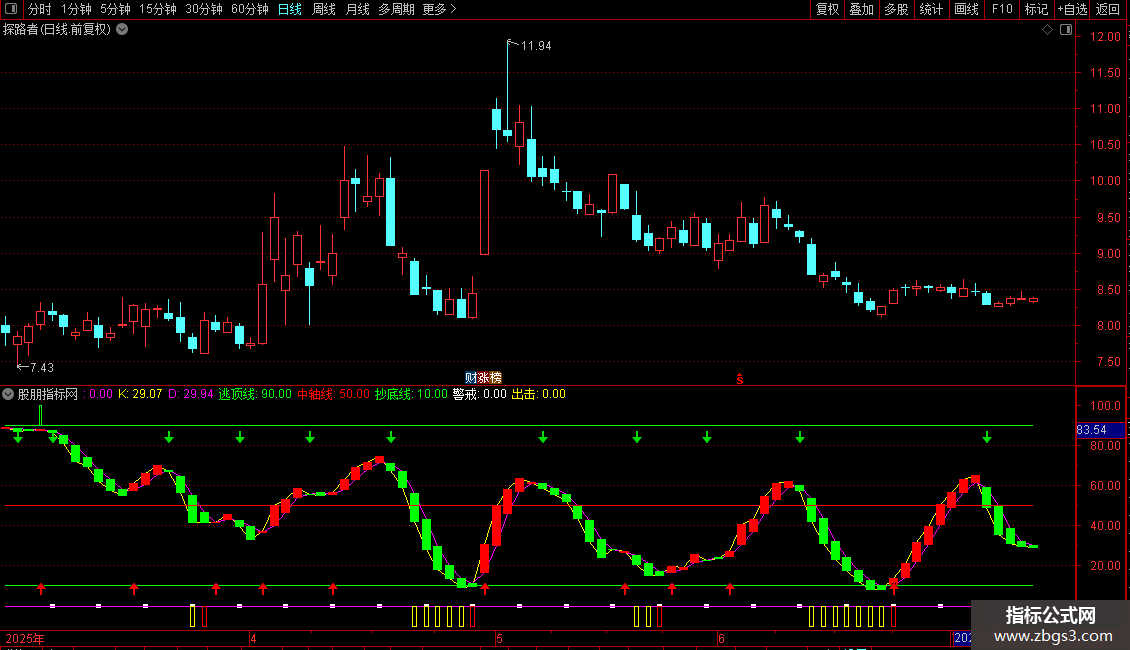1130x650 pixels.
Task: Click the 逃顶线: 90.00 readout
Action: (255, 394)
